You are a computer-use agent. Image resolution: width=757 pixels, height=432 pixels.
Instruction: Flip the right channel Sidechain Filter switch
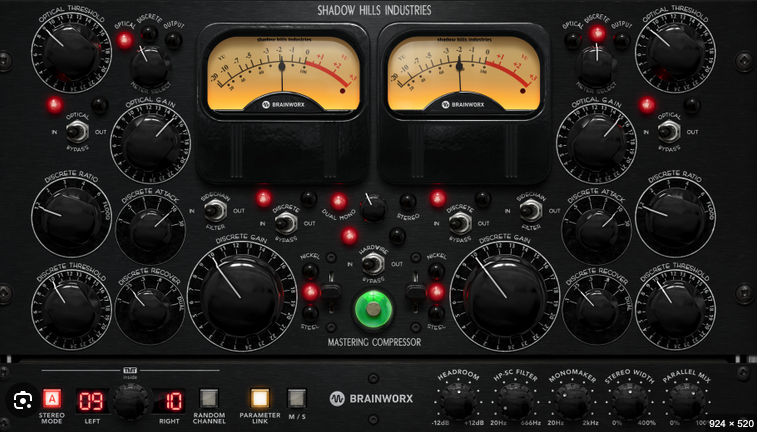coord(531,210)
